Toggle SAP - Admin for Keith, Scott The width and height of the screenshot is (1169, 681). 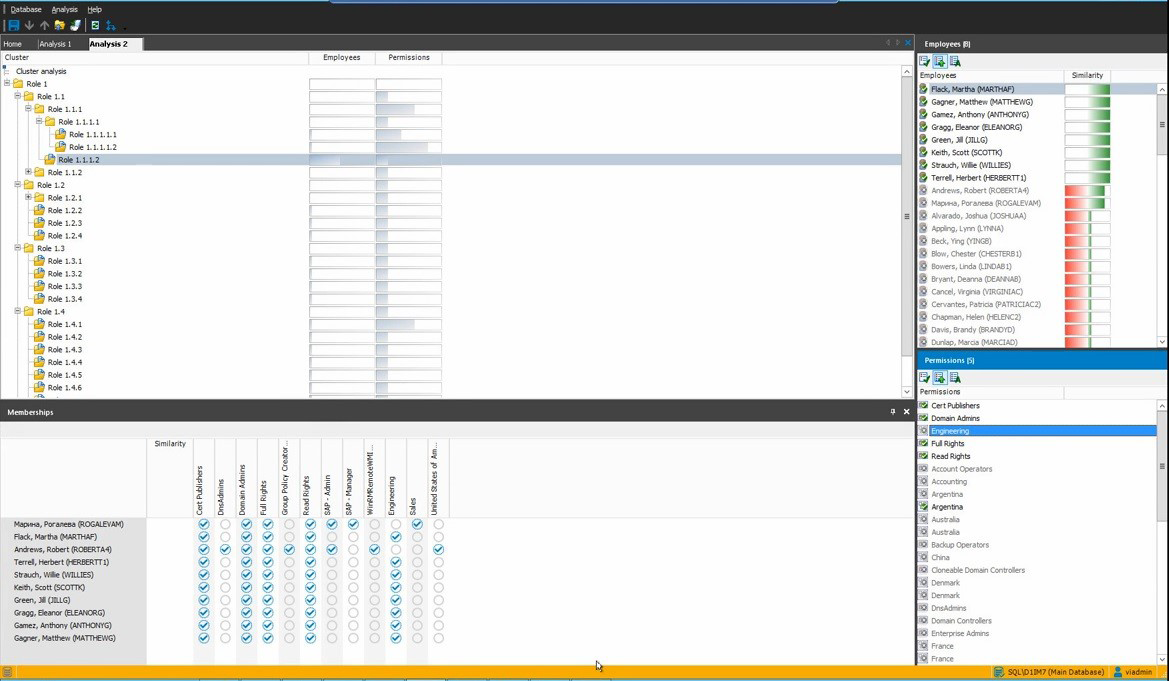tap(332, 588)
